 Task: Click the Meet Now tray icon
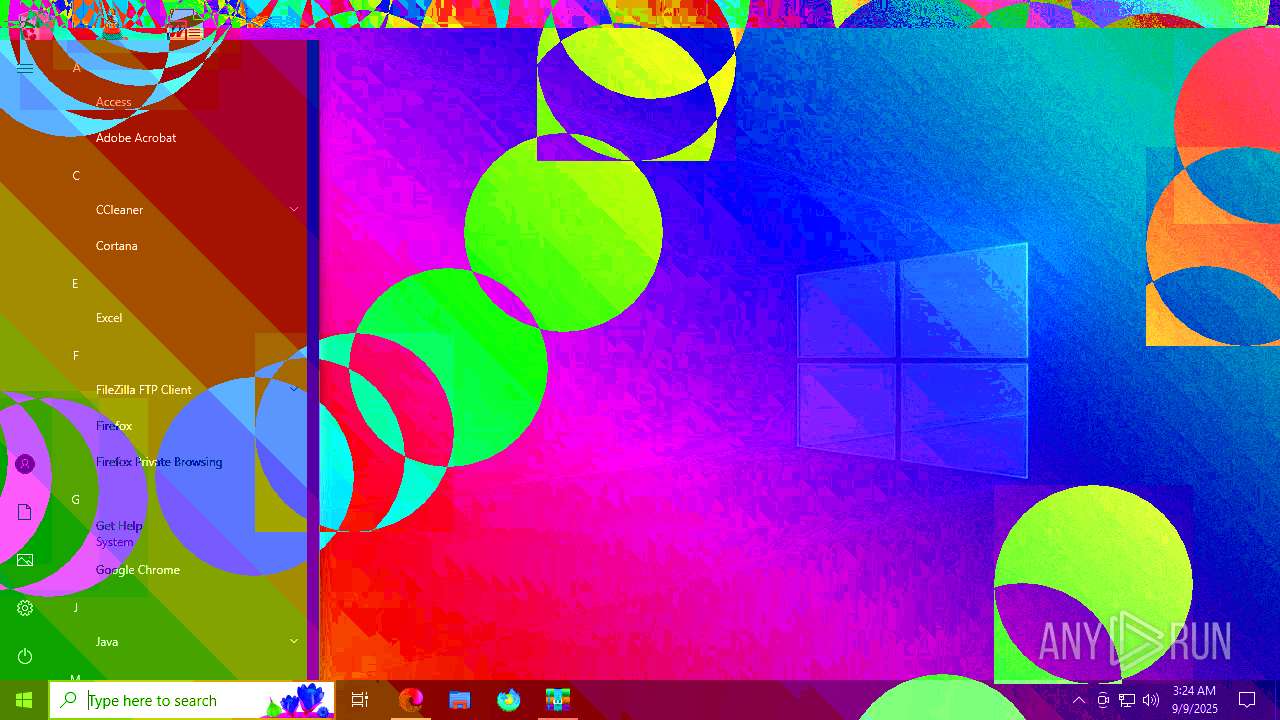tap(1103, 700)
